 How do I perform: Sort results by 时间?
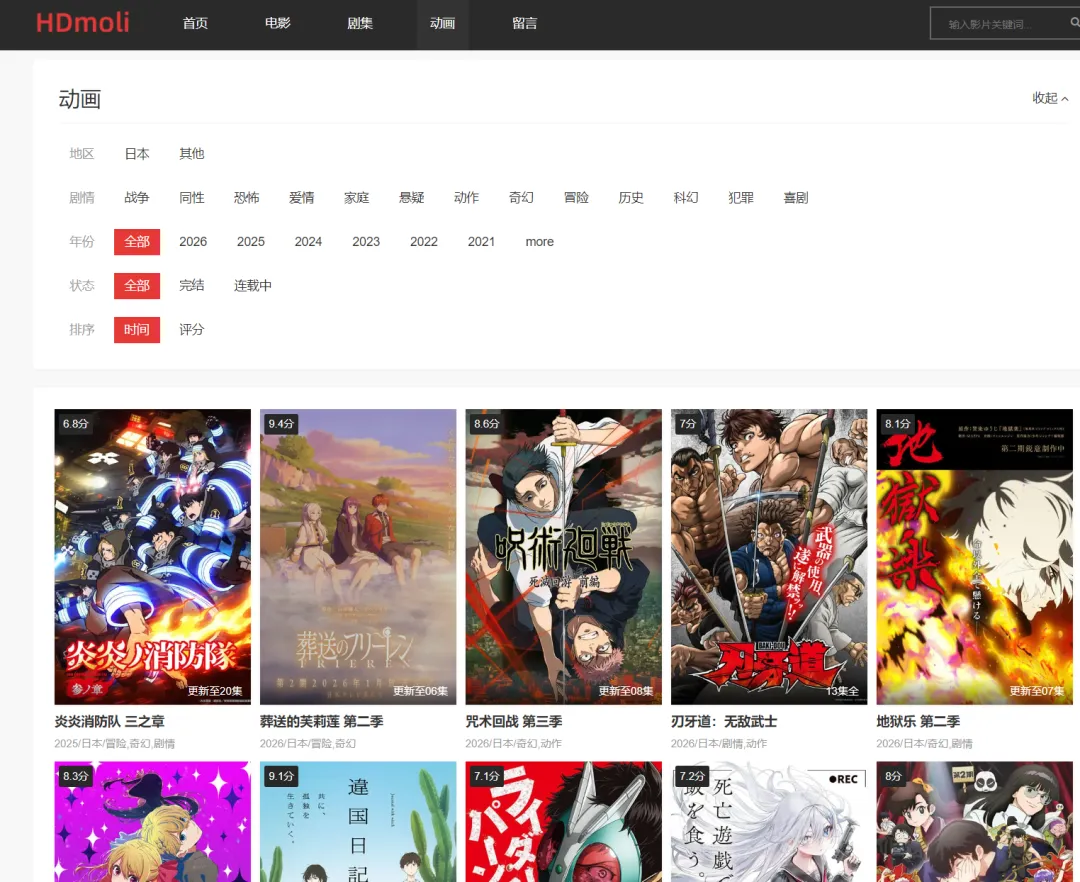[137, 330]
